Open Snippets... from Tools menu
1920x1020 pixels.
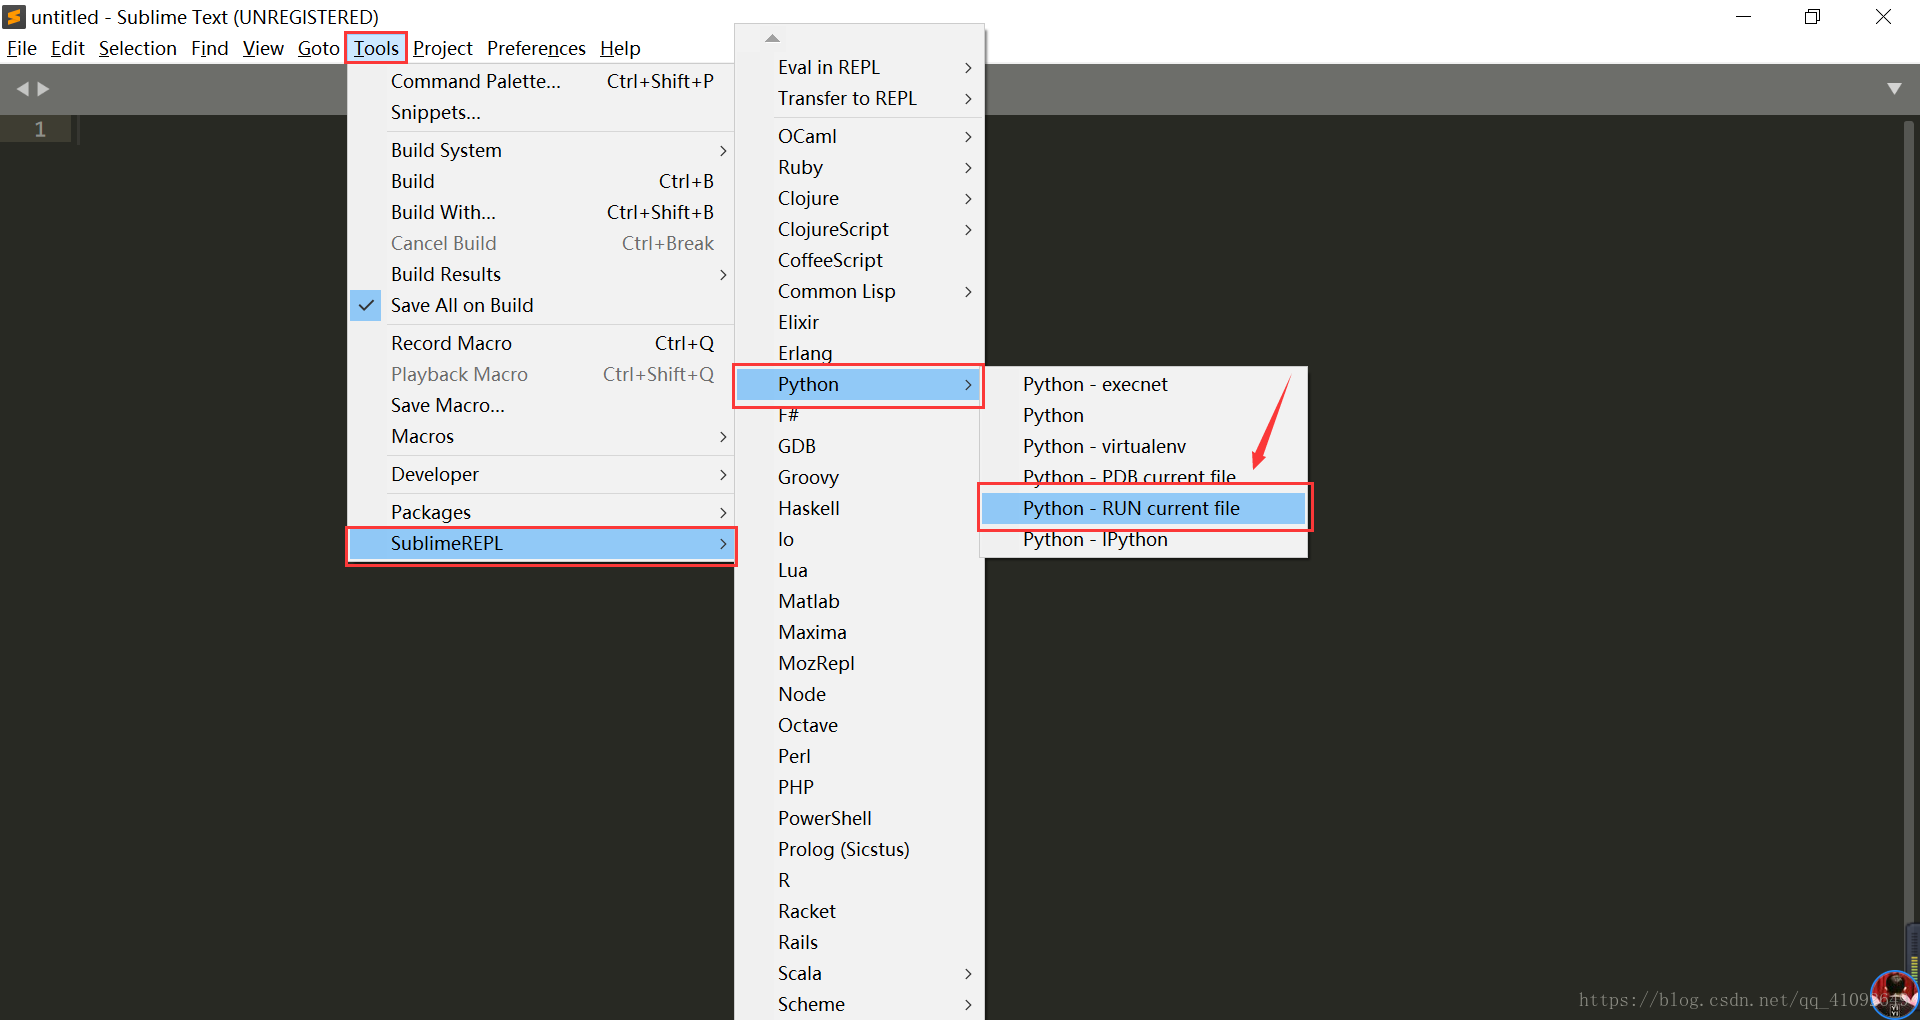click(x=541, y=112)
